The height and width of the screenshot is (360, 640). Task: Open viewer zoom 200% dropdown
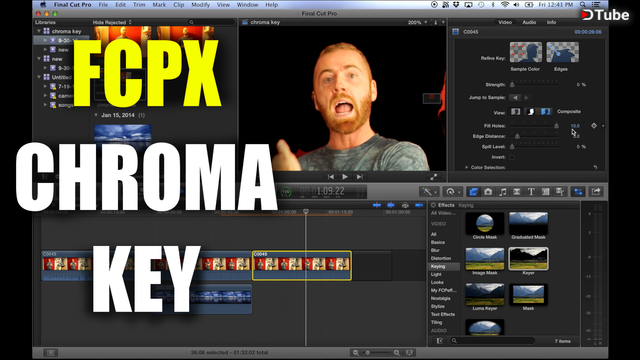tap(417, 22)
